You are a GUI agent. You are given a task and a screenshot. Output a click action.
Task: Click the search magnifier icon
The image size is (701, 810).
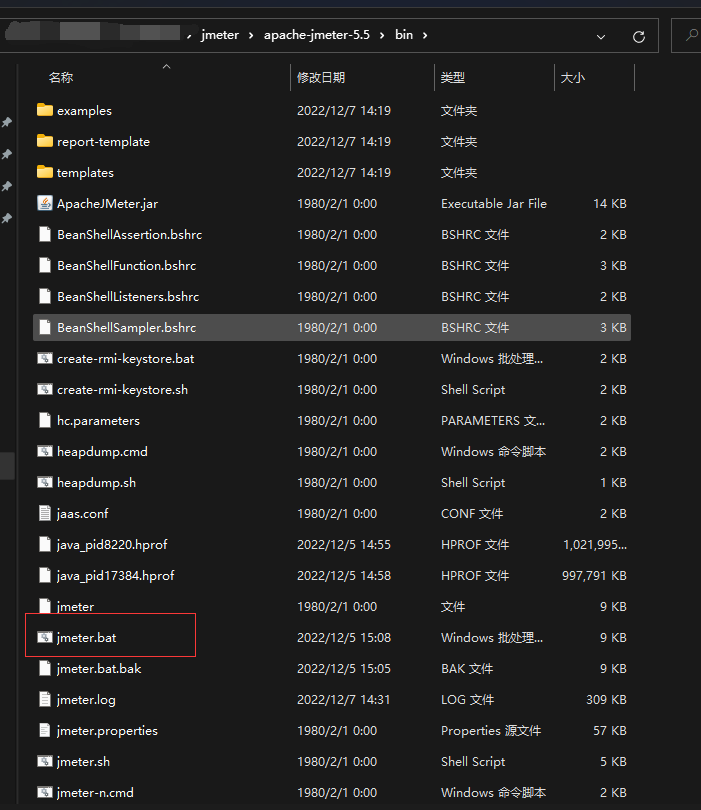click(x=691, y=36)
